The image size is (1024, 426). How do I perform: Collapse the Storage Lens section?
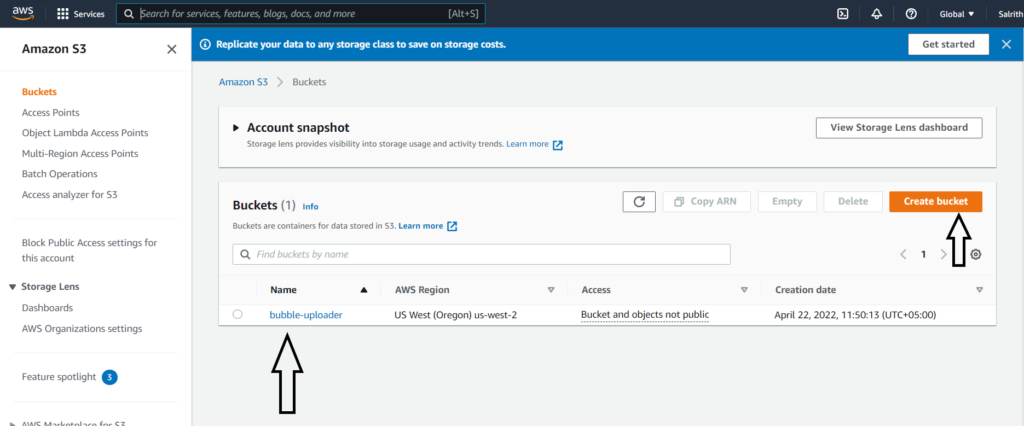click(12, 287)
